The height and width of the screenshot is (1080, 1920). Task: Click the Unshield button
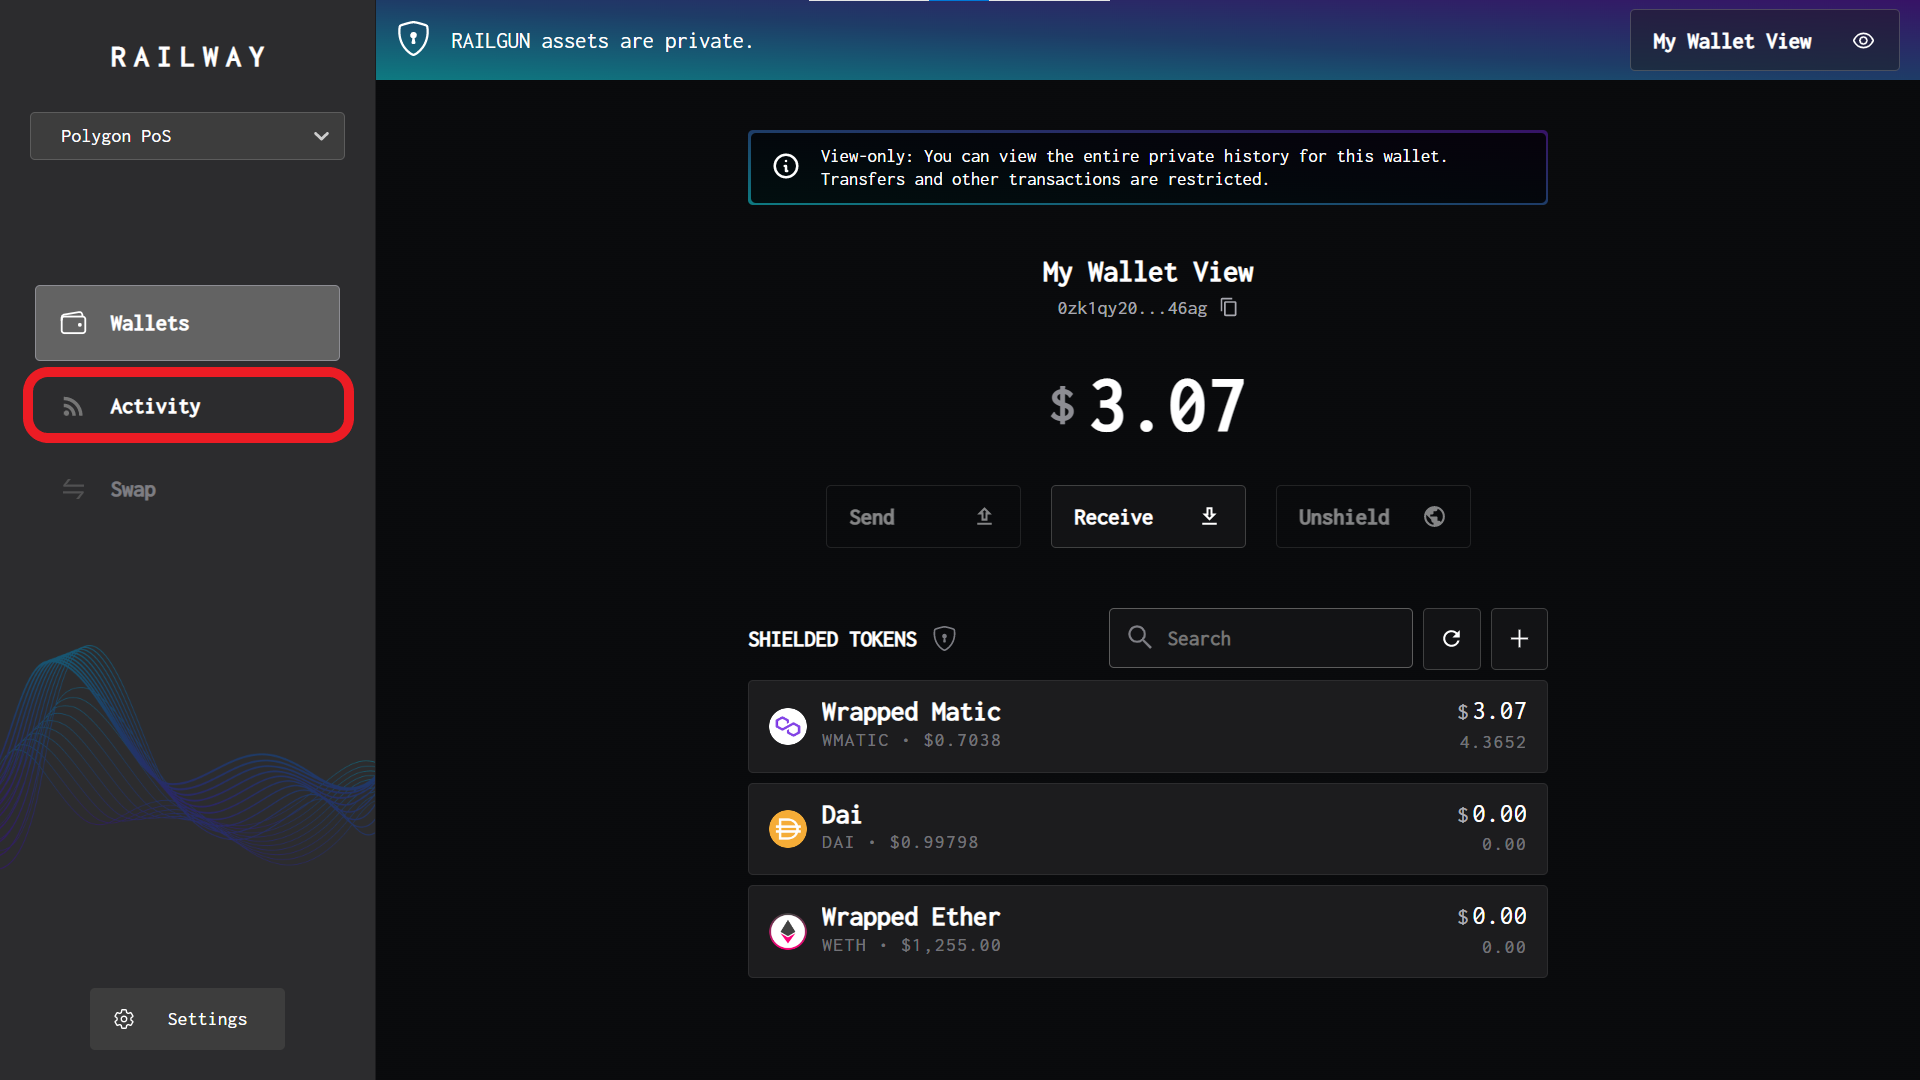1373,517
